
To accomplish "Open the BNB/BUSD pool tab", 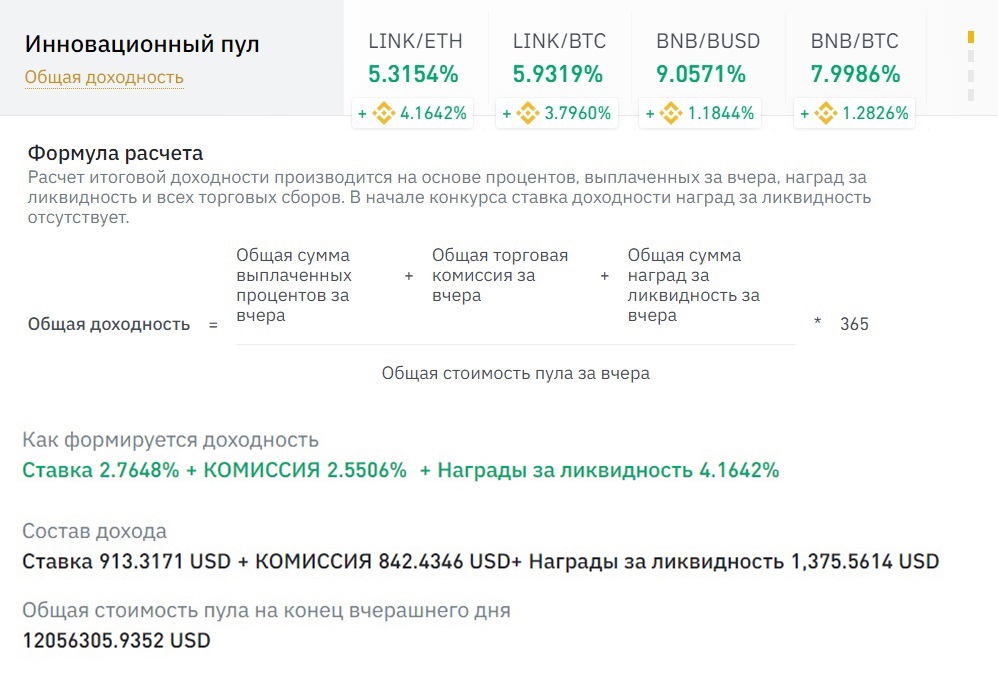I will (x=708, y=42).
